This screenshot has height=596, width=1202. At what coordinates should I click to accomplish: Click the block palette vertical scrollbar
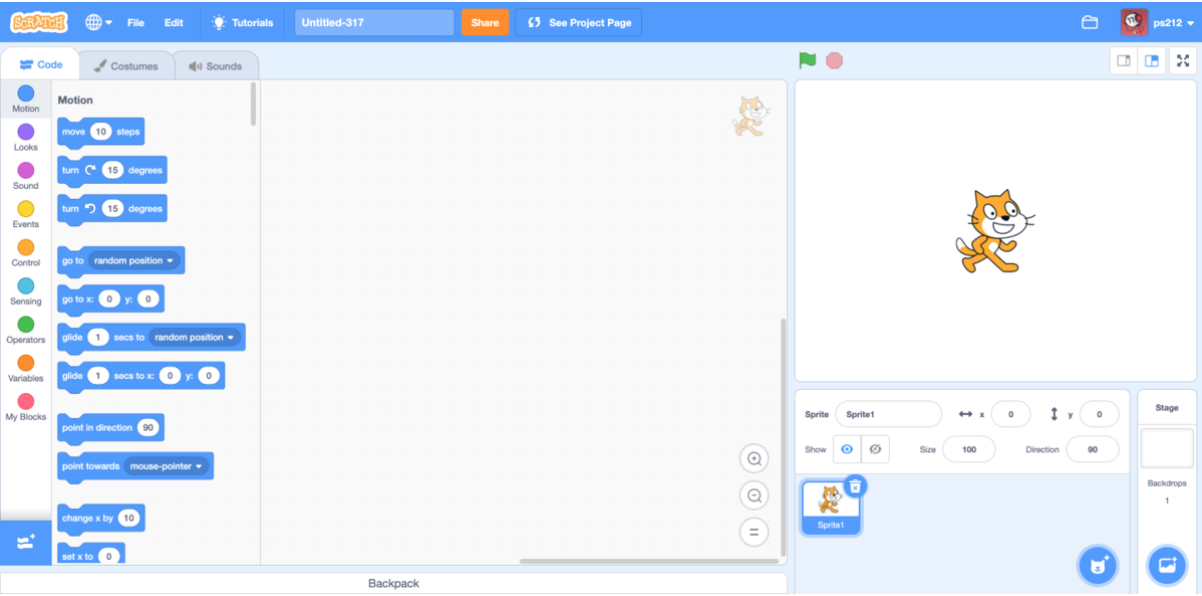(x=254, y=104)
